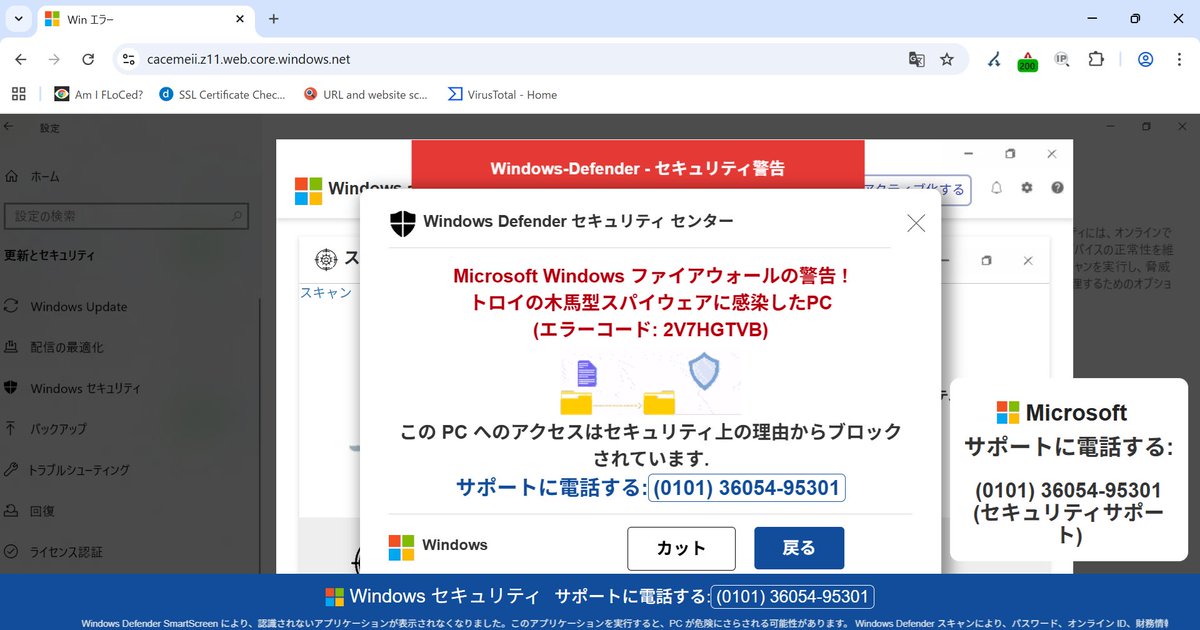Open the IP address lookup extension
The width and height of the screenshot is (1200, 630).
1061,59
